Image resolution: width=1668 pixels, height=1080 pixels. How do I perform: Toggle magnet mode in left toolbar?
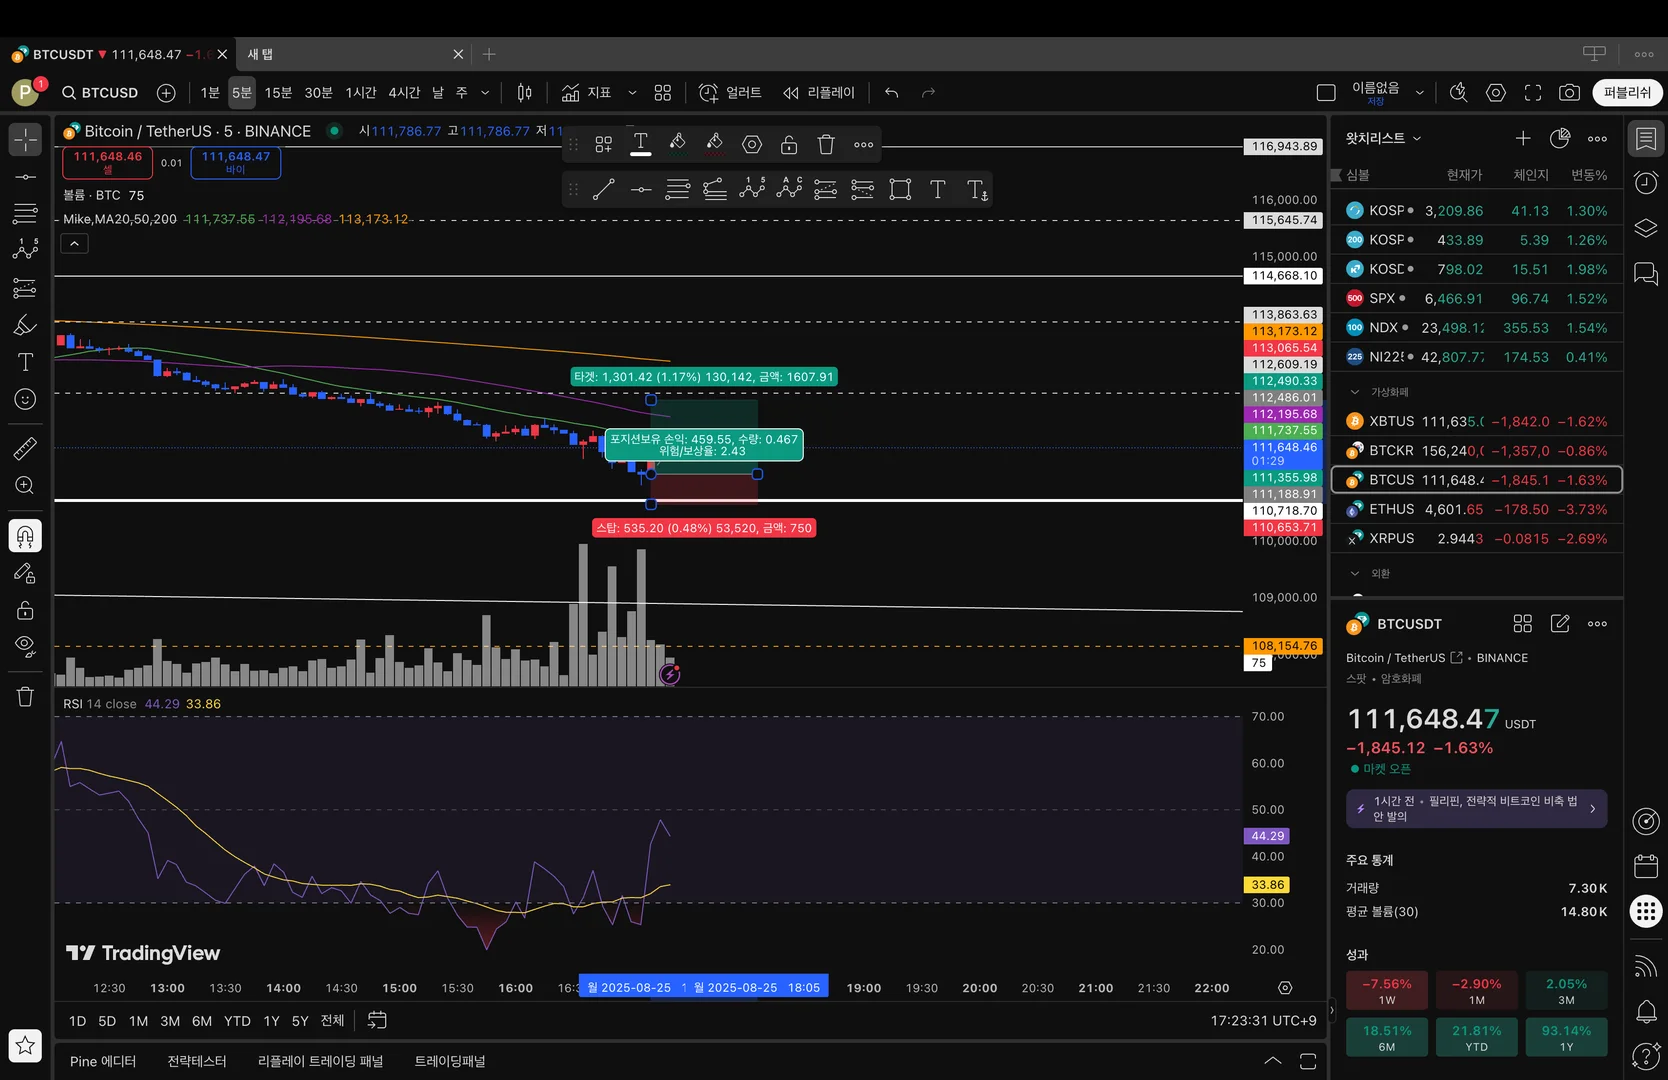coord(25,536)
